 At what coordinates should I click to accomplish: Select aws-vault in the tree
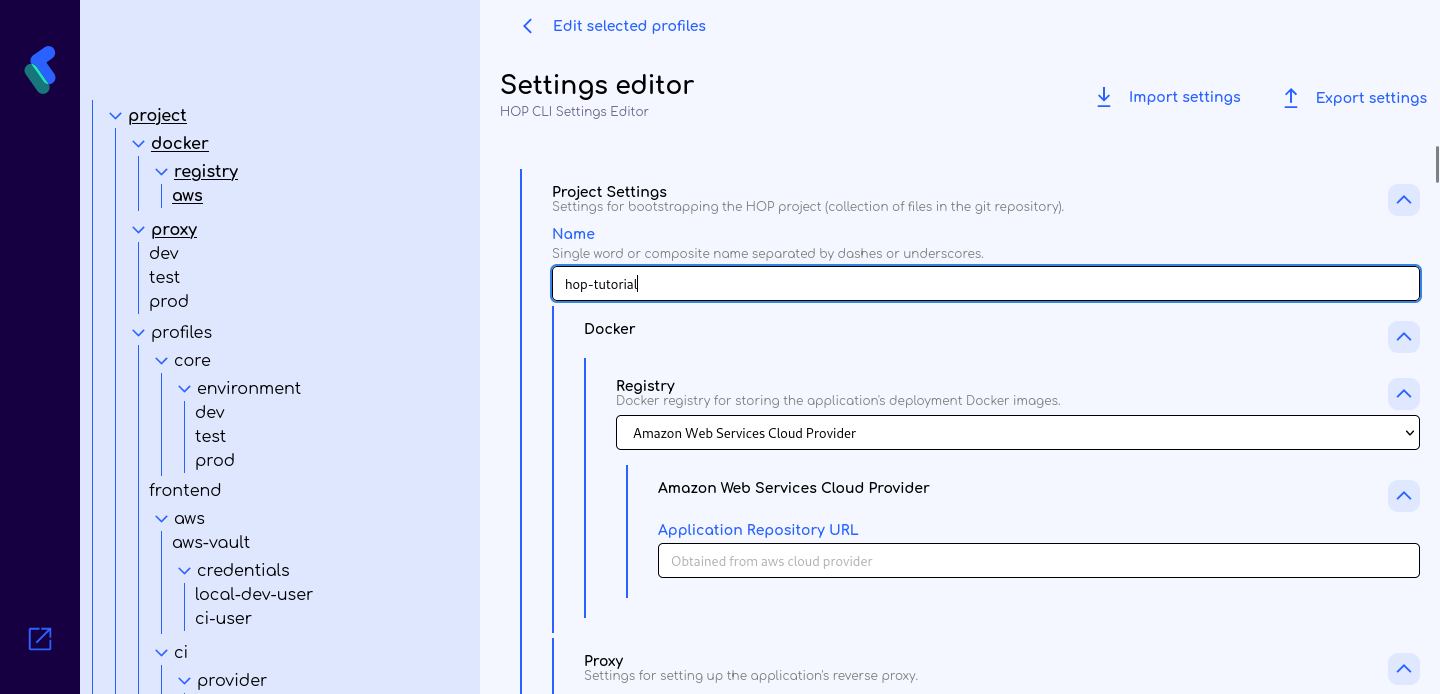click(x=211, y=543)
